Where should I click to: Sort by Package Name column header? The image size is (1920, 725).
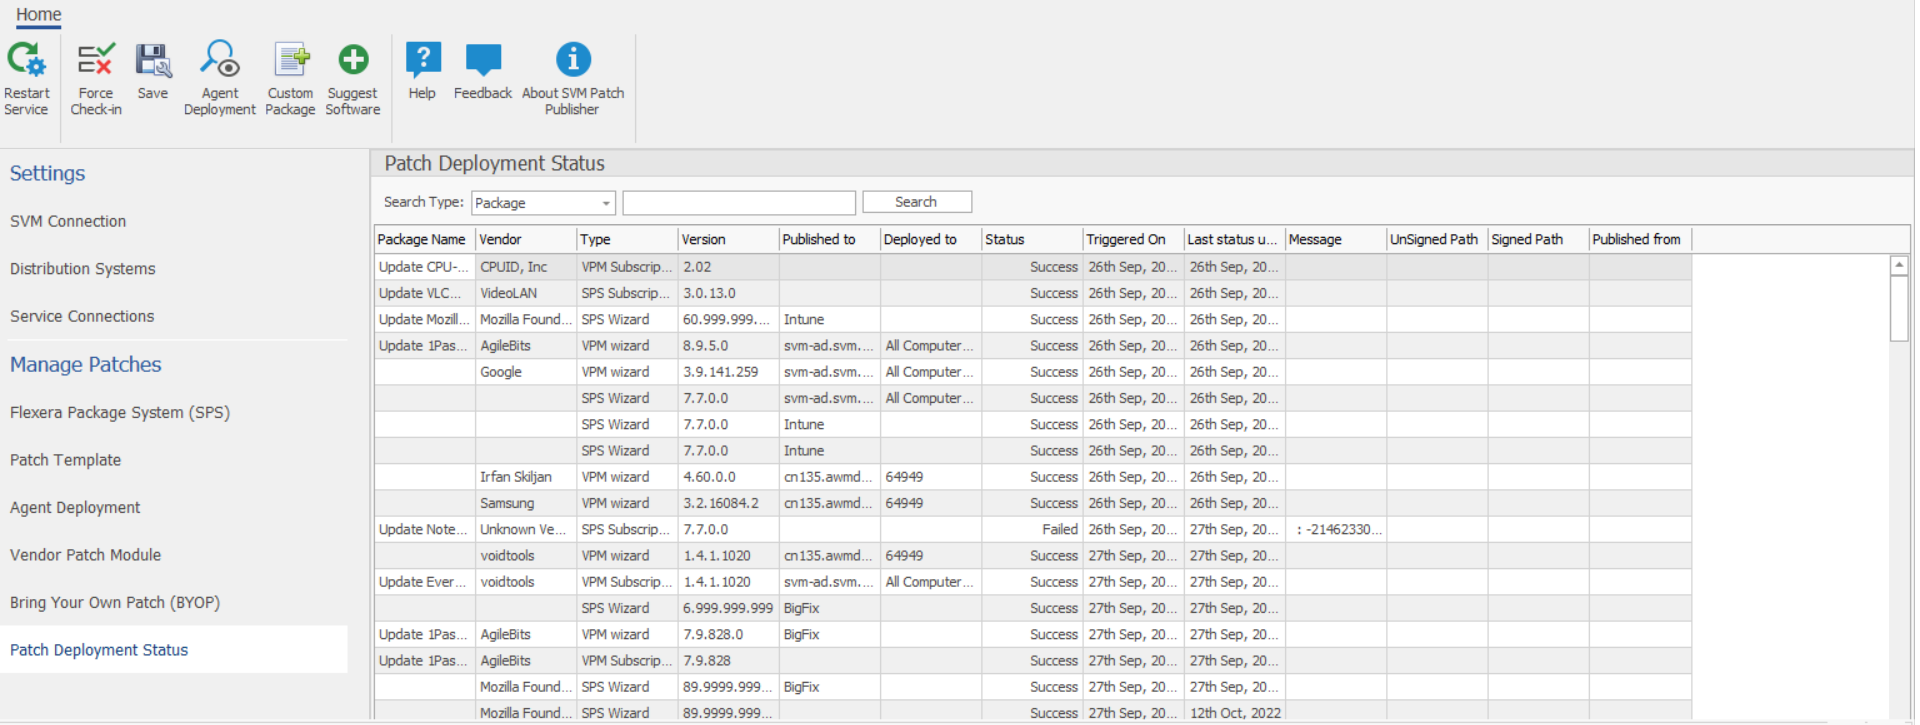click(x=425, y=240)
